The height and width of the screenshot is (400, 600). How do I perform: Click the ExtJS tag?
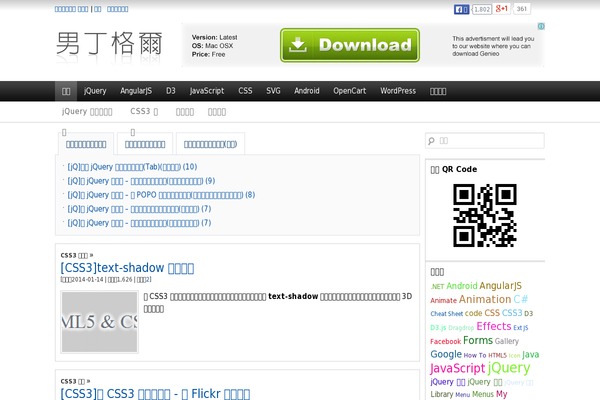[x=521, y=328]
